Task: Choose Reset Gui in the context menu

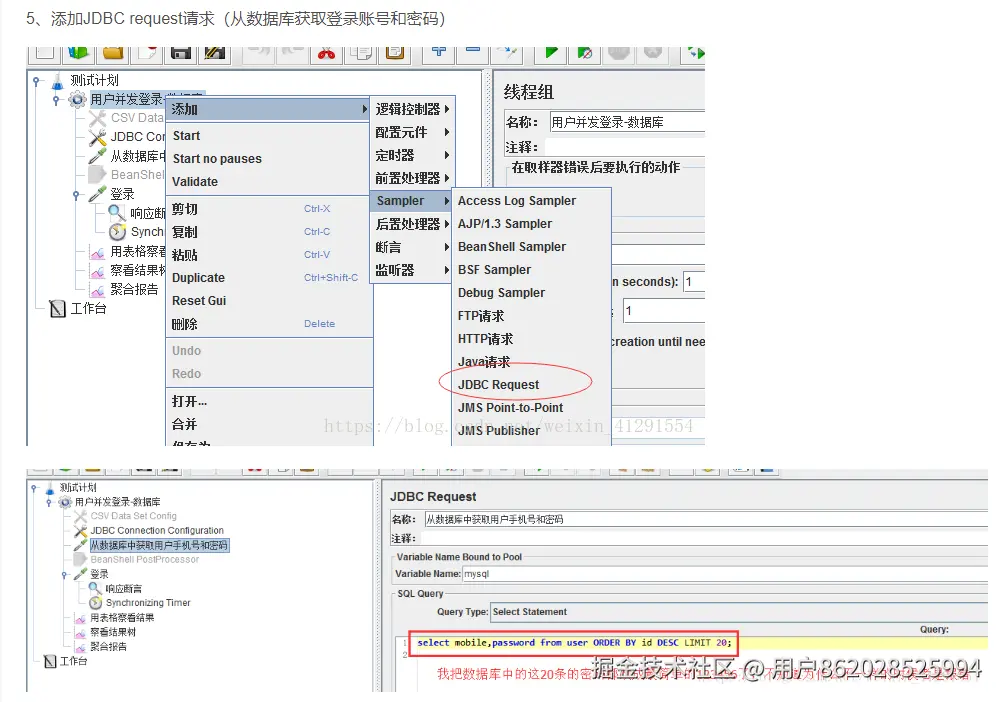Action: (268, 301)
